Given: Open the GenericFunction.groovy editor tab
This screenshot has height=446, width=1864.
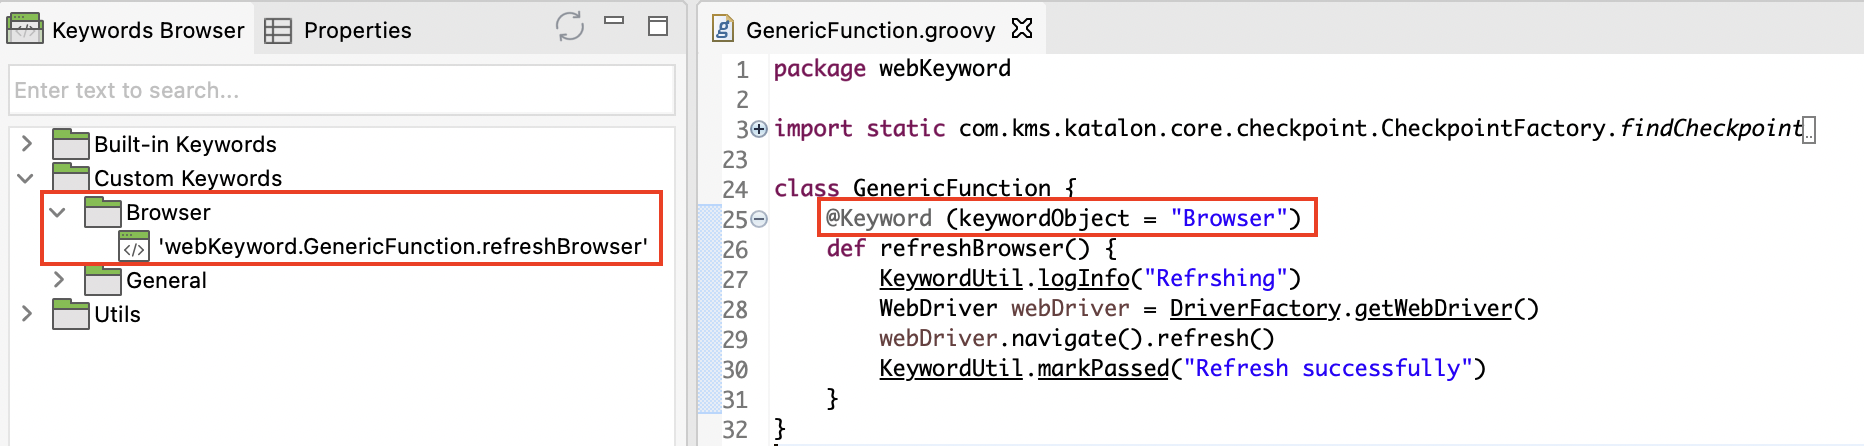Looking at the screenshot, I should point(869,30).
